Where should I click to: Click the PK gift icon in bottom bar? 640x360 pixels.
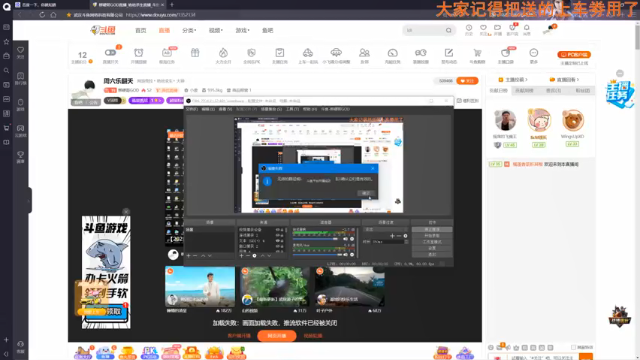149,352
